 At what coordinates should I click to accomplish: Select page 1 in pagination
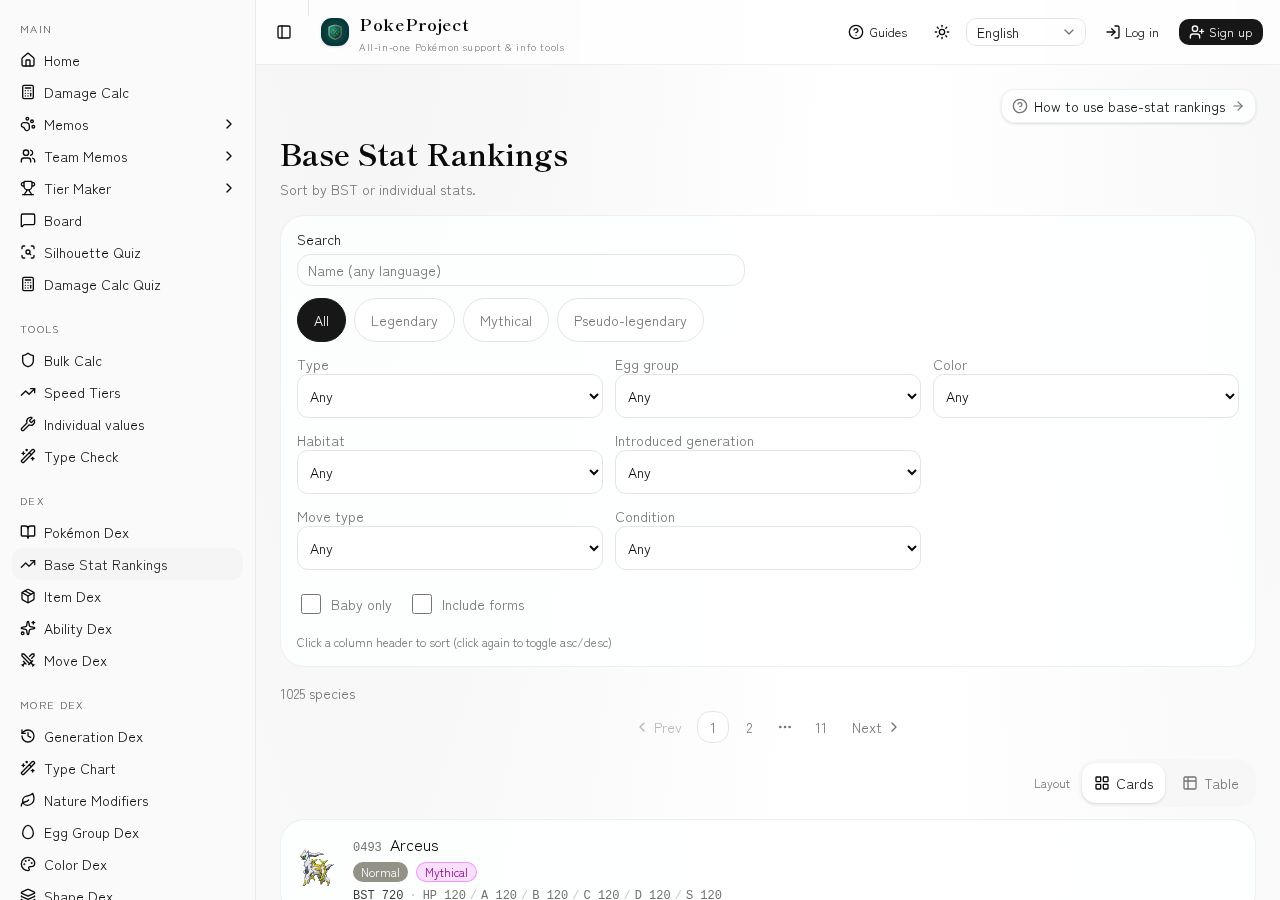[713, 727]
